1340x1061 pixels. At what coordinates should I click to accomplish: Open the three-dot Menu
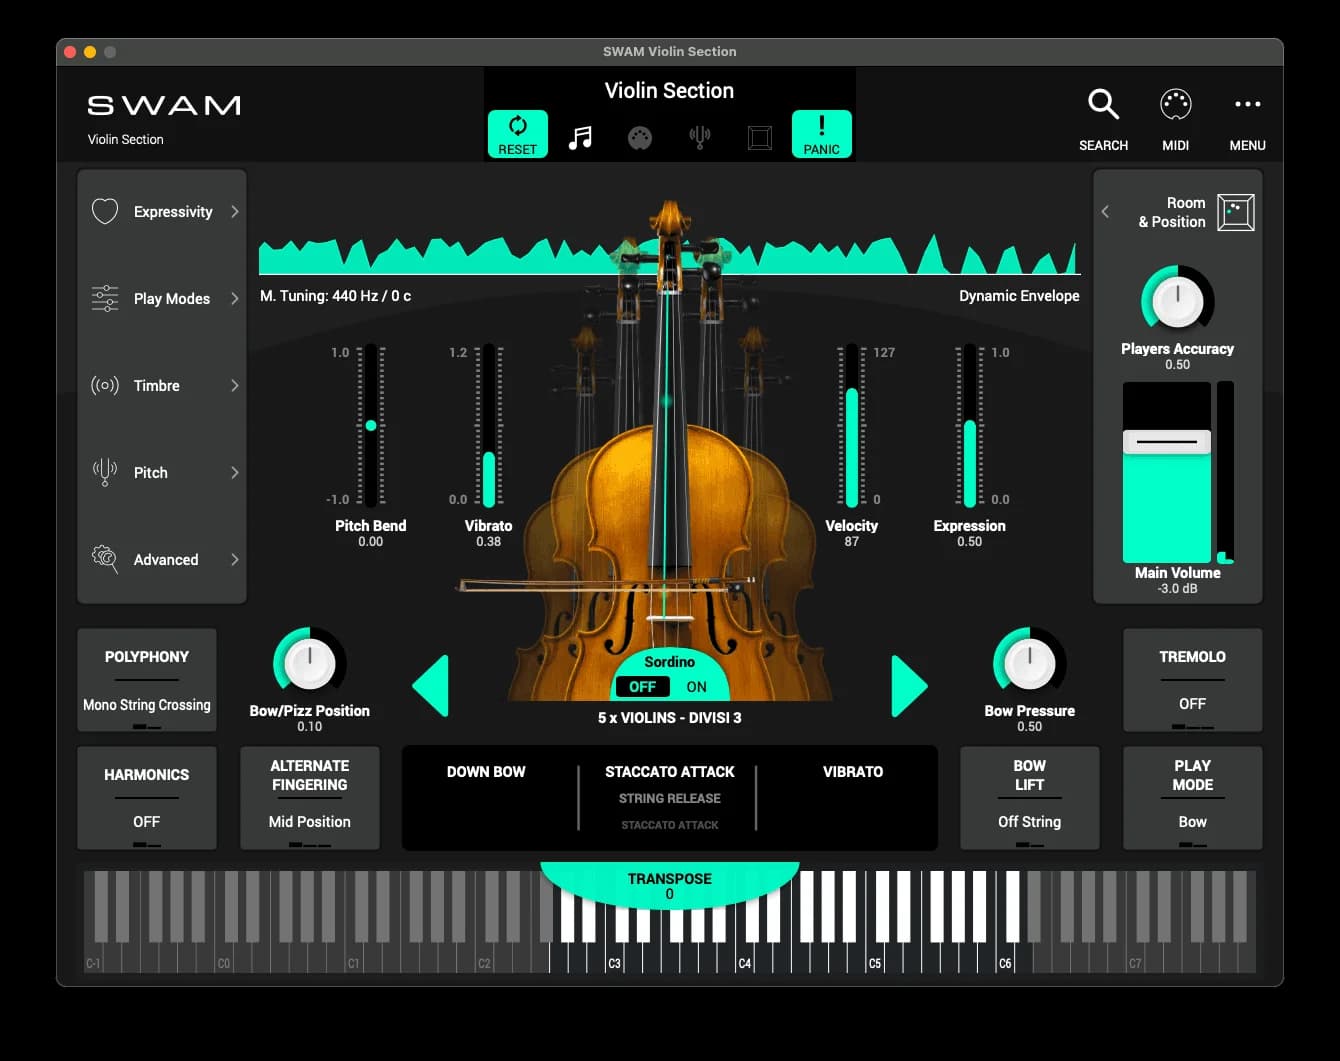[1247, 105]
